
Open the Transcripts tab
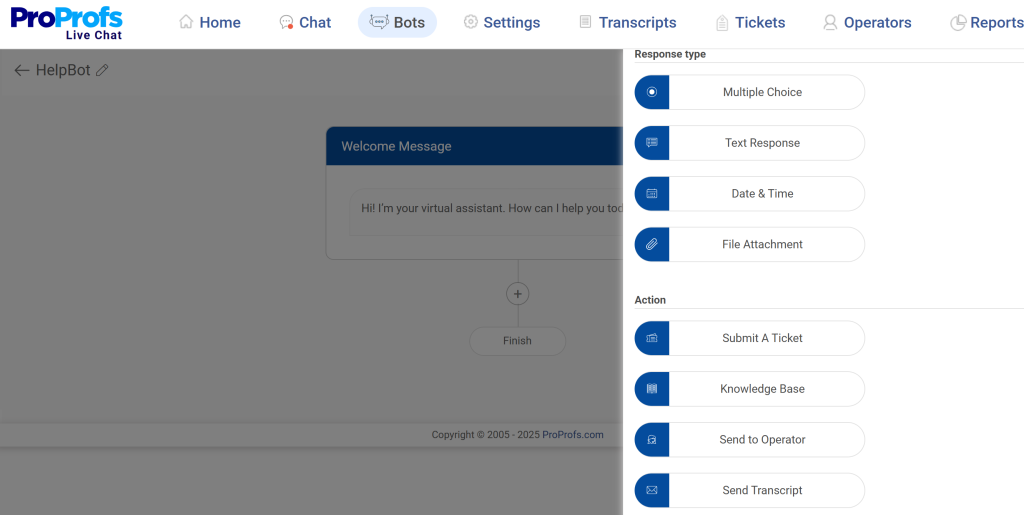click(627, 22)
